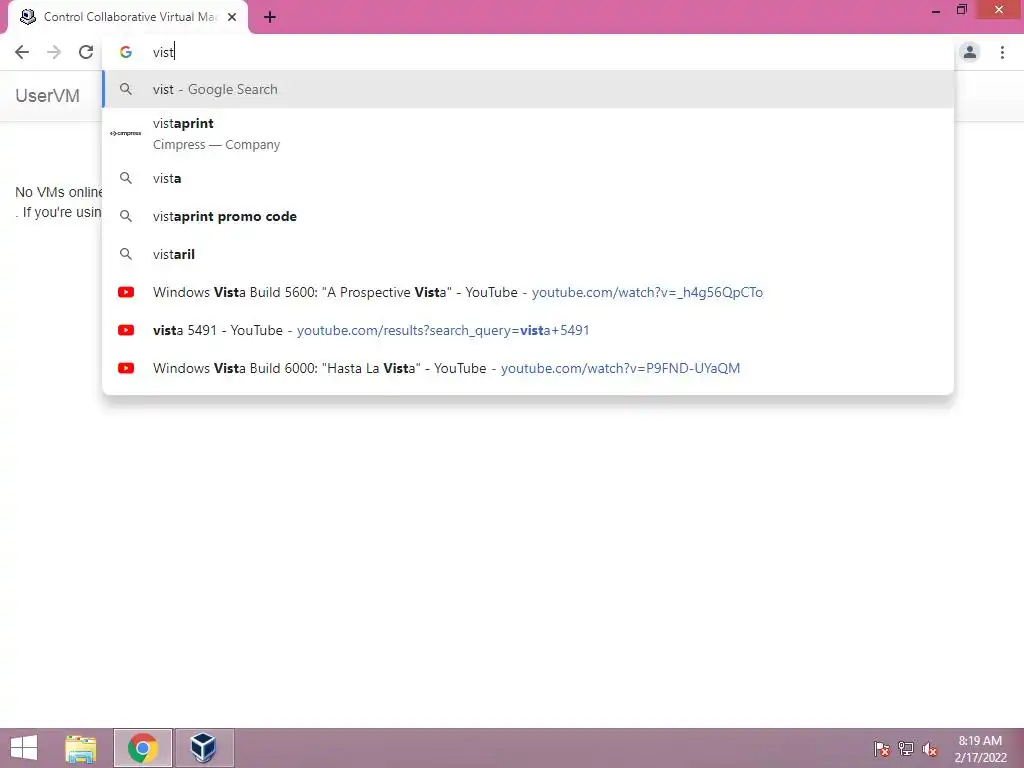The image size is (1024, 768).
Task: Pick the 'vistaprint promo code' suggestion
Action: pos(528,216)
